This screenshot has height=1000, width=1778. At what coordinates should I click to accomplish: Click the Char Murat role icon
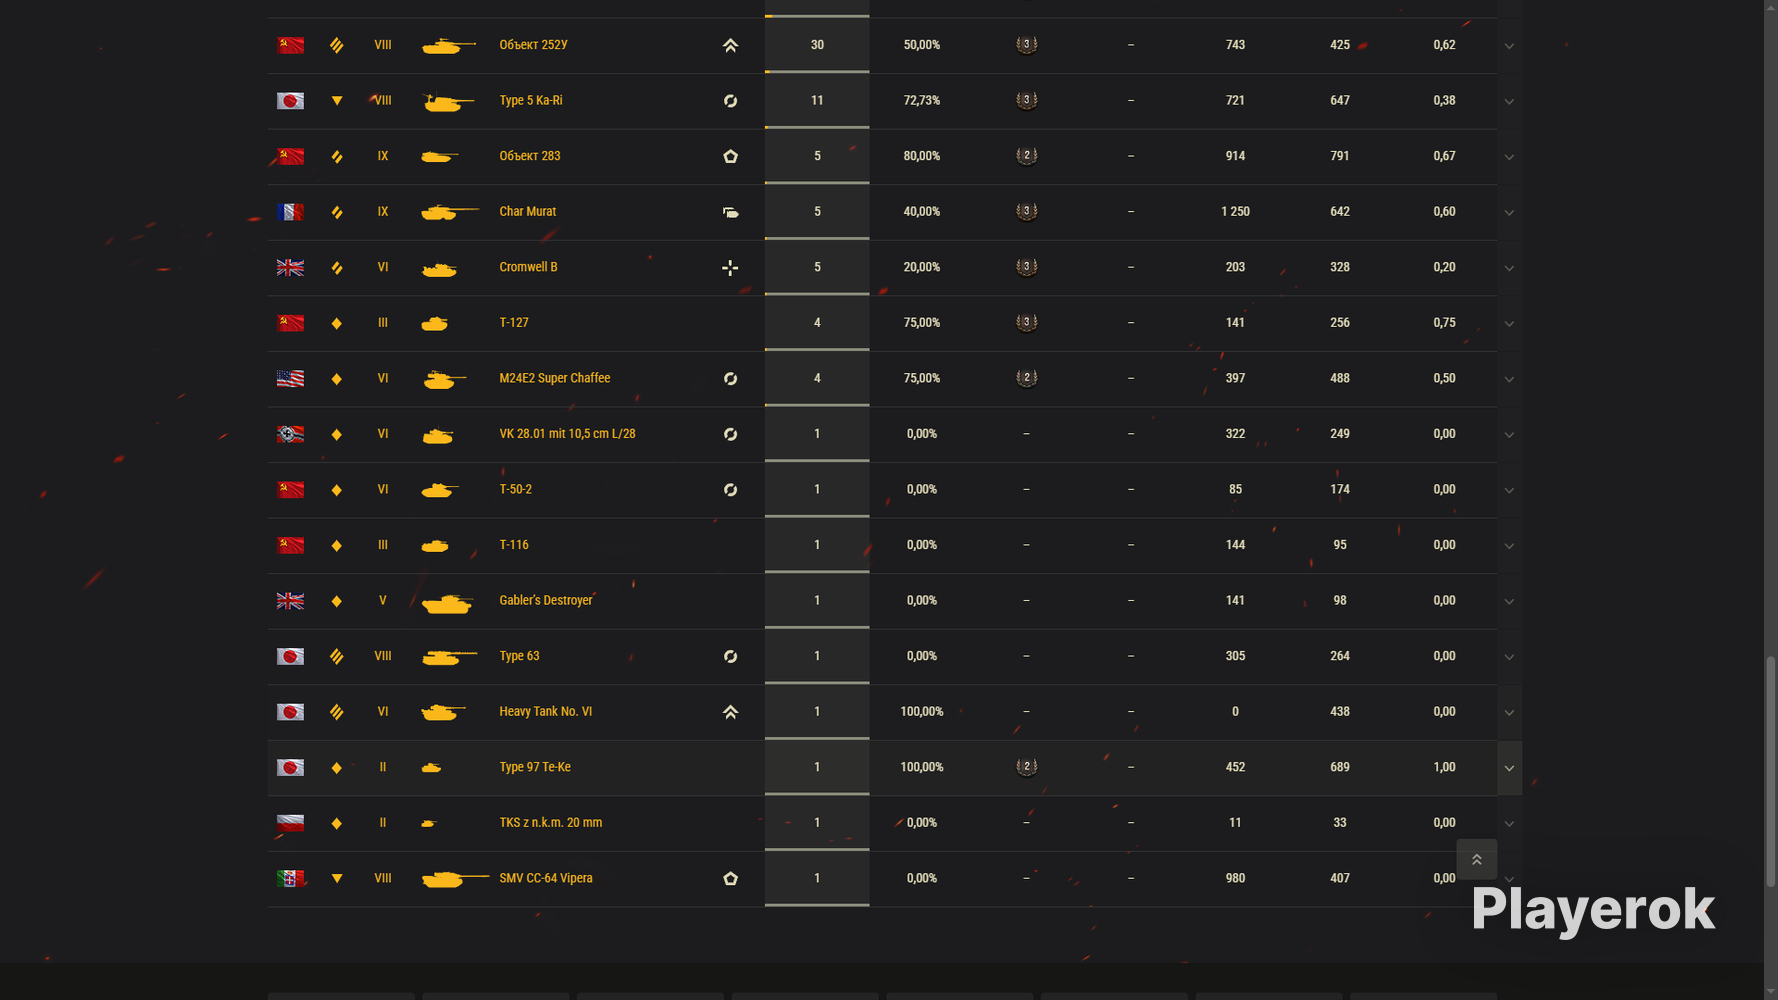pyautogui.click(x=730, y=212)
